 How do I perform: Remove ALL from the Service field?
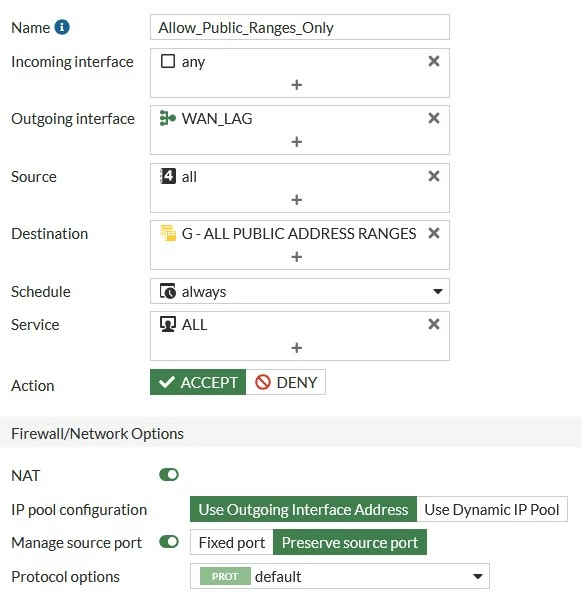pyautogui.click(x=434, y=324)
